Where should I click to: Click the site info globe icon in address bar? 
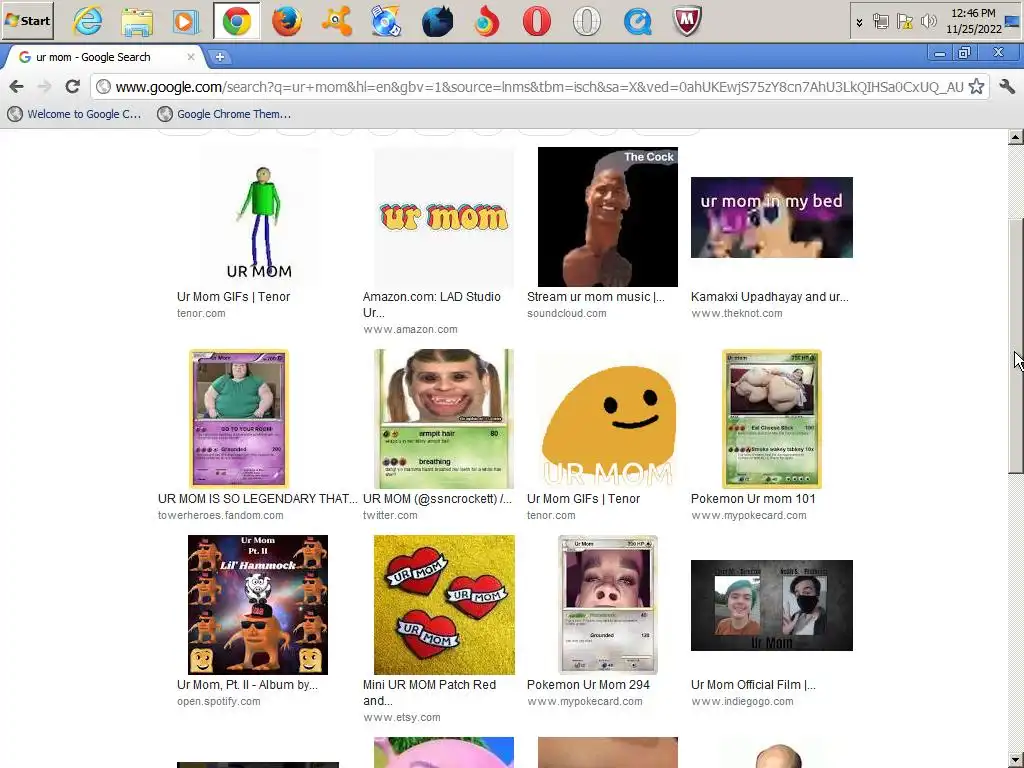click(103, 86)
